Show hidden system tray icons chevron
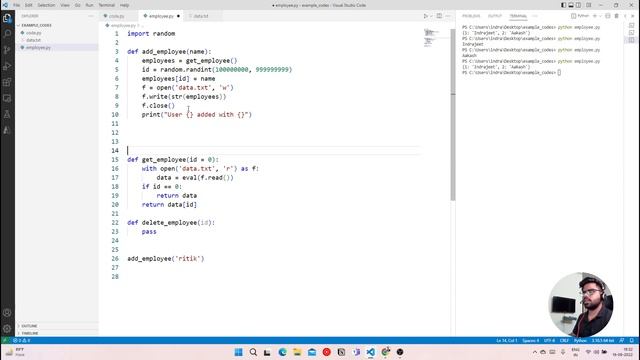 tap(535, 352)
